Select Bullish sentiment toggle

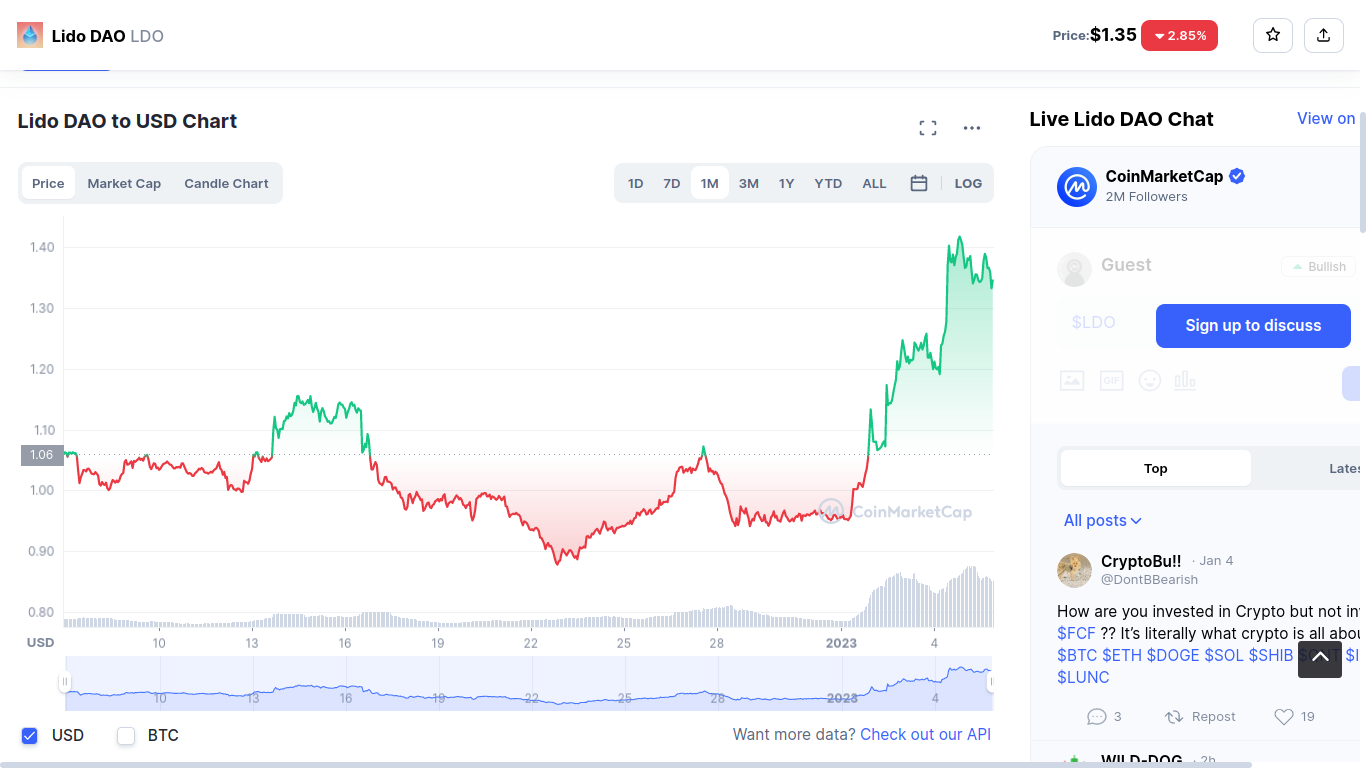pos(1318,266)
